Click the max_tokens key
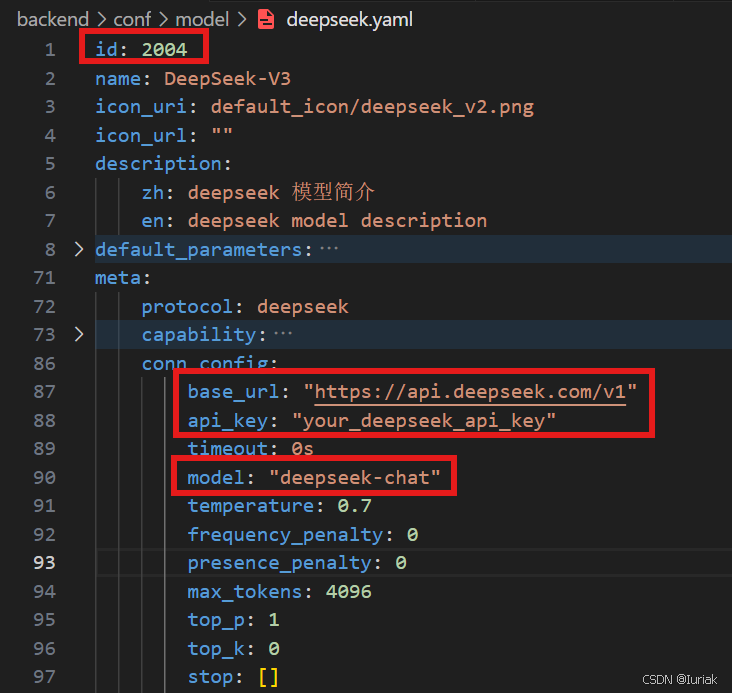 [245, 592]
